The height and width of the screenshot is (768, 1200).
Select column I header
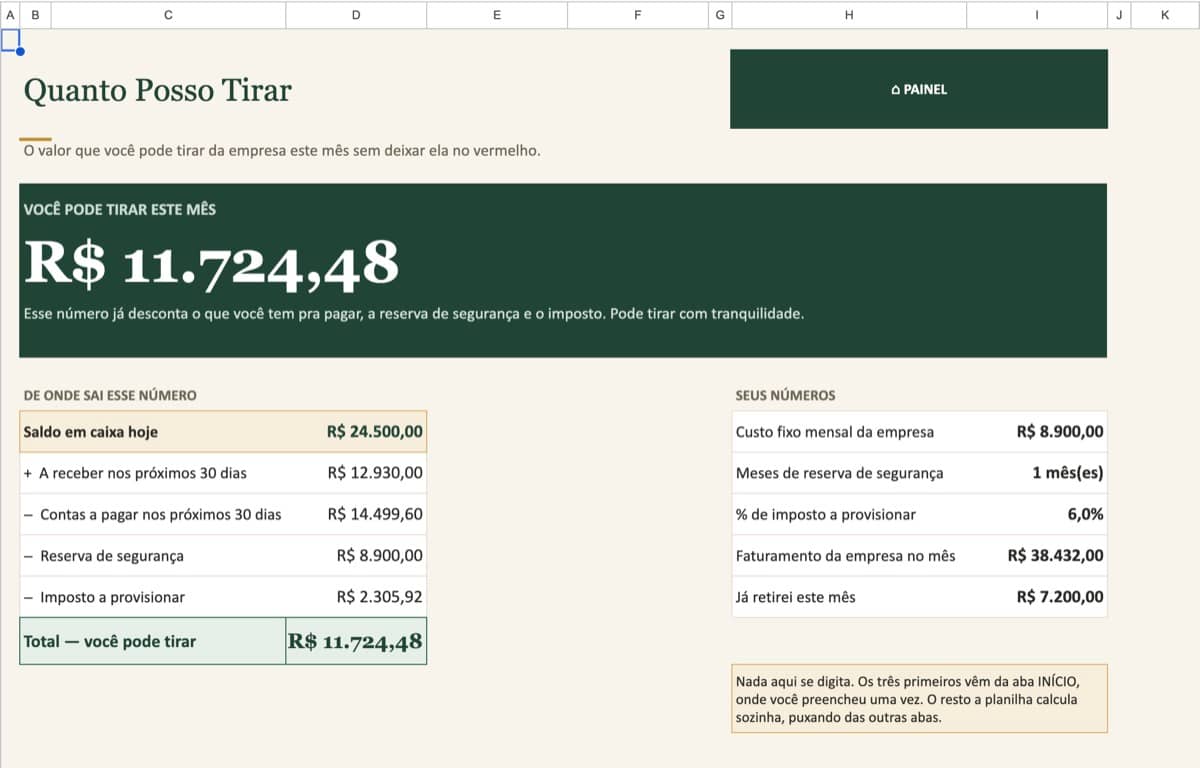1037,15
